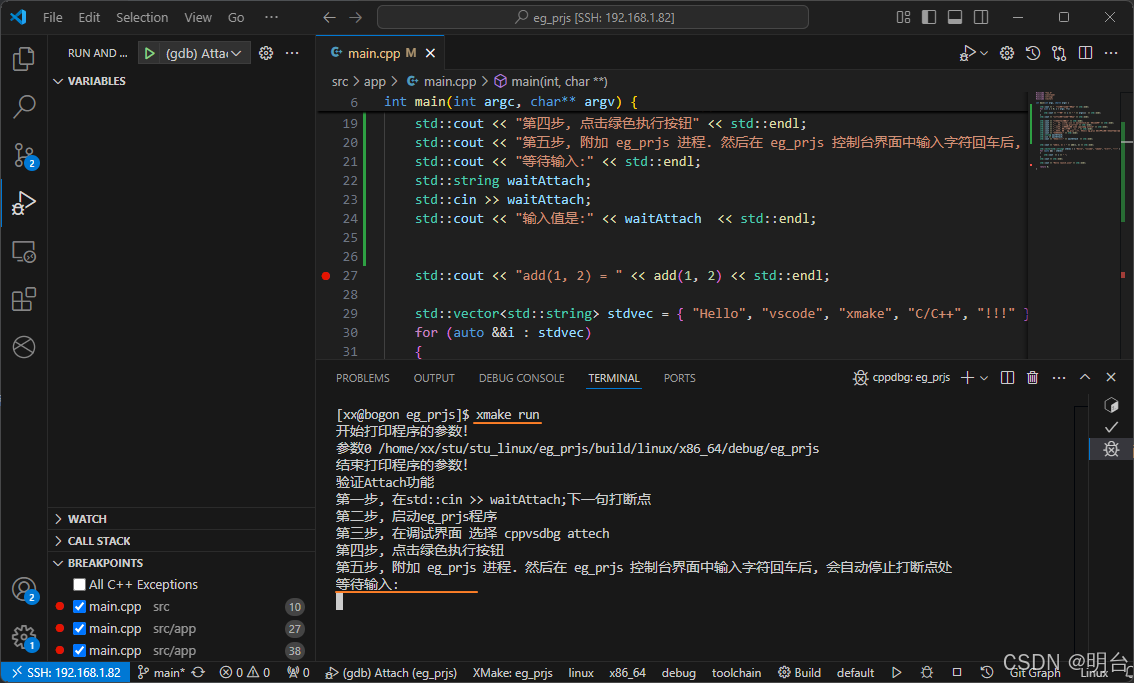Go back with the navigation arrow
Screen dimensions: 1134x683
coord(329,17)
